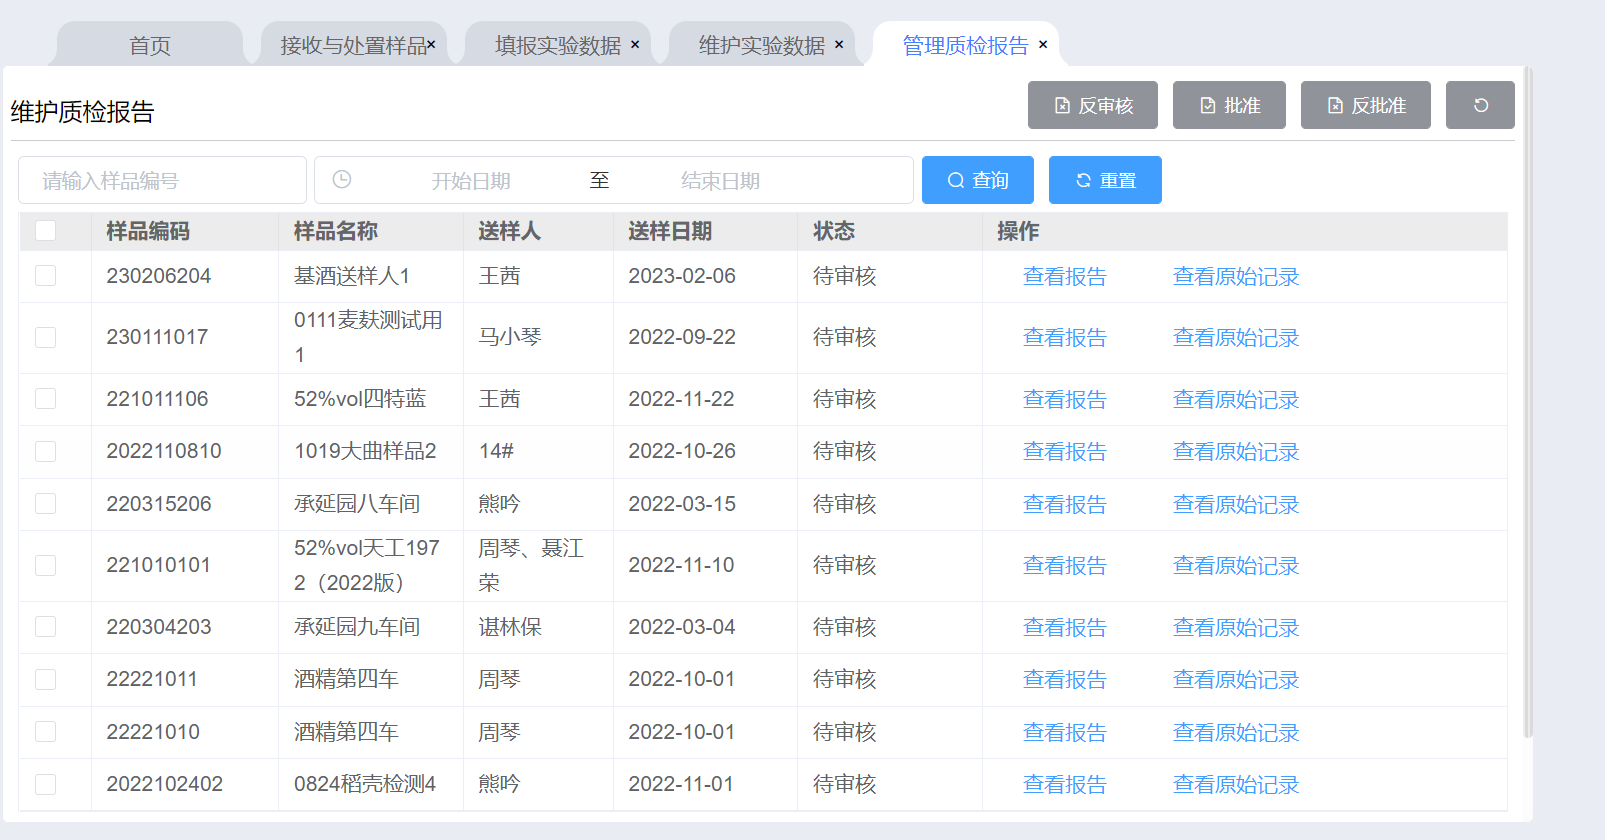
Task: View original record for sample 22221011
Action: tap(1236, 680)
